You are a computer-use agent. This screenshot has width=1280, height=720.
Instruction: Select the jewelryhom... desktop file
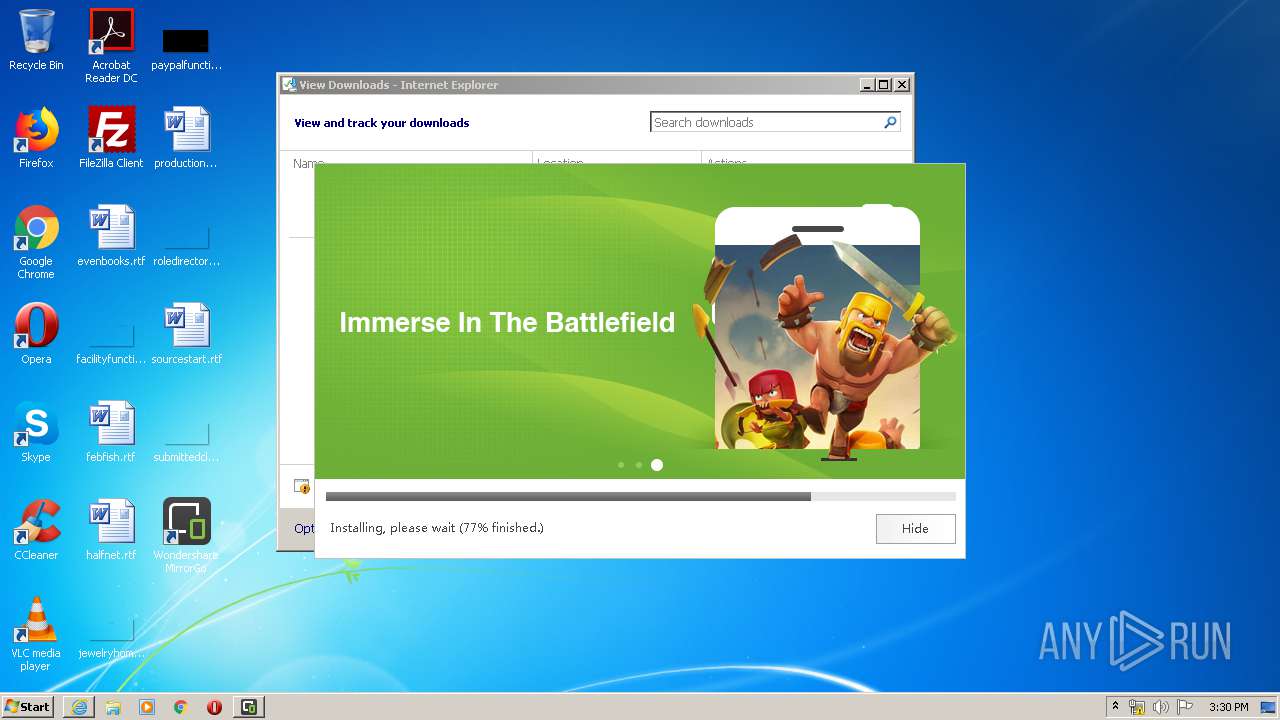pos(111,640)
